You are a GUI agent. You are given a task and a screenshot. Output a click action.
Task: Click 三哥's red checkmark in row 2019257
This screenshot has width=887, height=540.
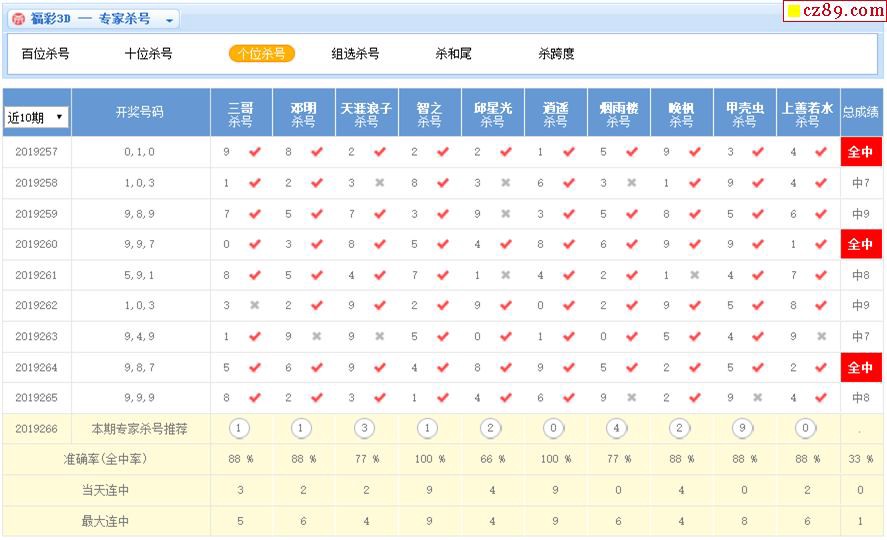coord(254,152)
